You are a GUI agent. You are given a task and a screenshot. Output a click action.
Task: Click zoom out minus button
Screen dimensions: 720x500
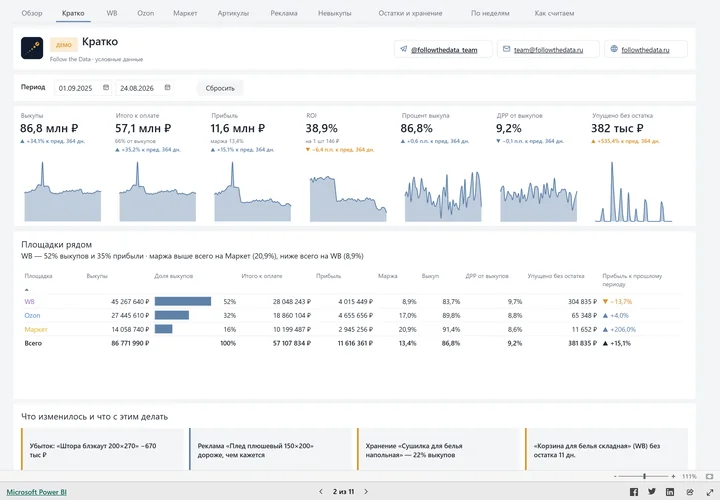(x=615, y=477)
